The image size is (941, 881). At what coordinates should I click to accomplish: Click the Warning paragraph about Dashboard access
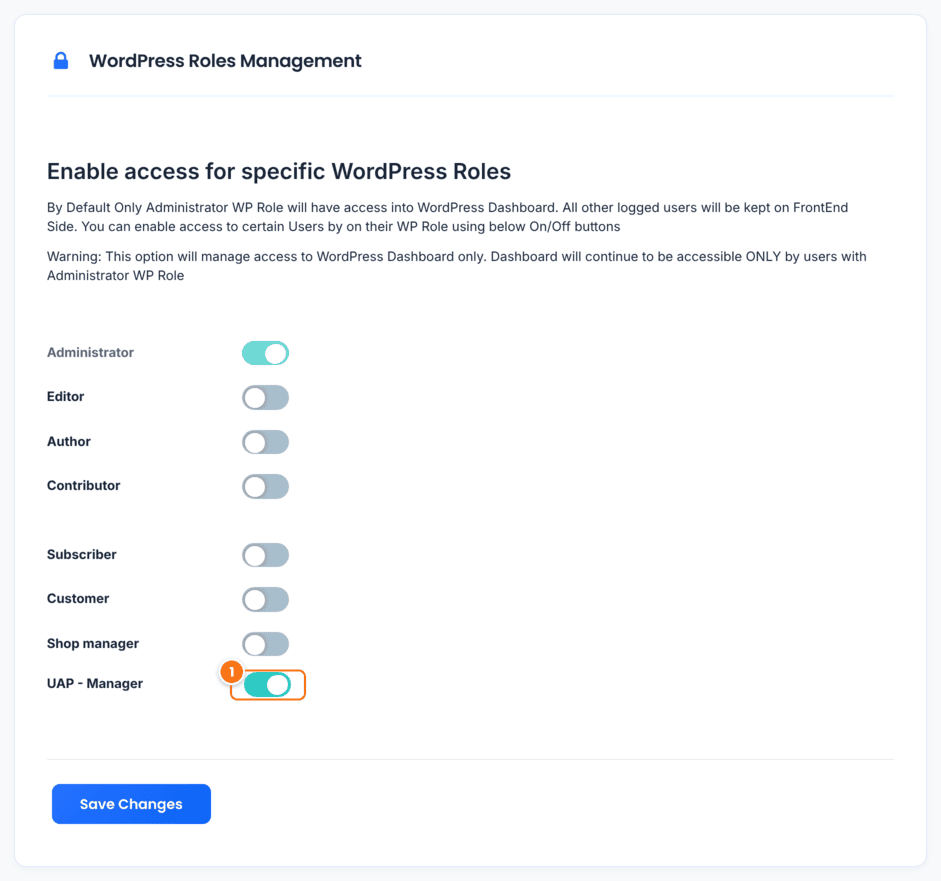[457, 266]
